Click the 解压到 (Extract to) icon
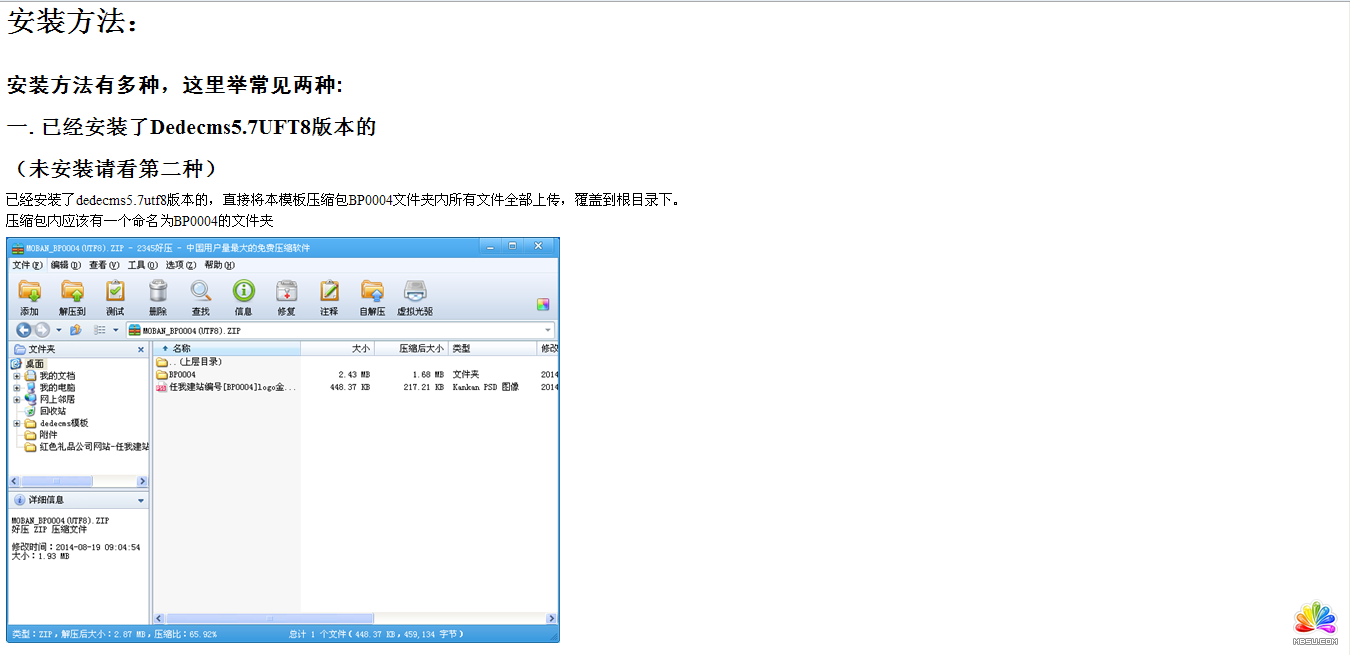1350x655 pixels. pos(73,297)
